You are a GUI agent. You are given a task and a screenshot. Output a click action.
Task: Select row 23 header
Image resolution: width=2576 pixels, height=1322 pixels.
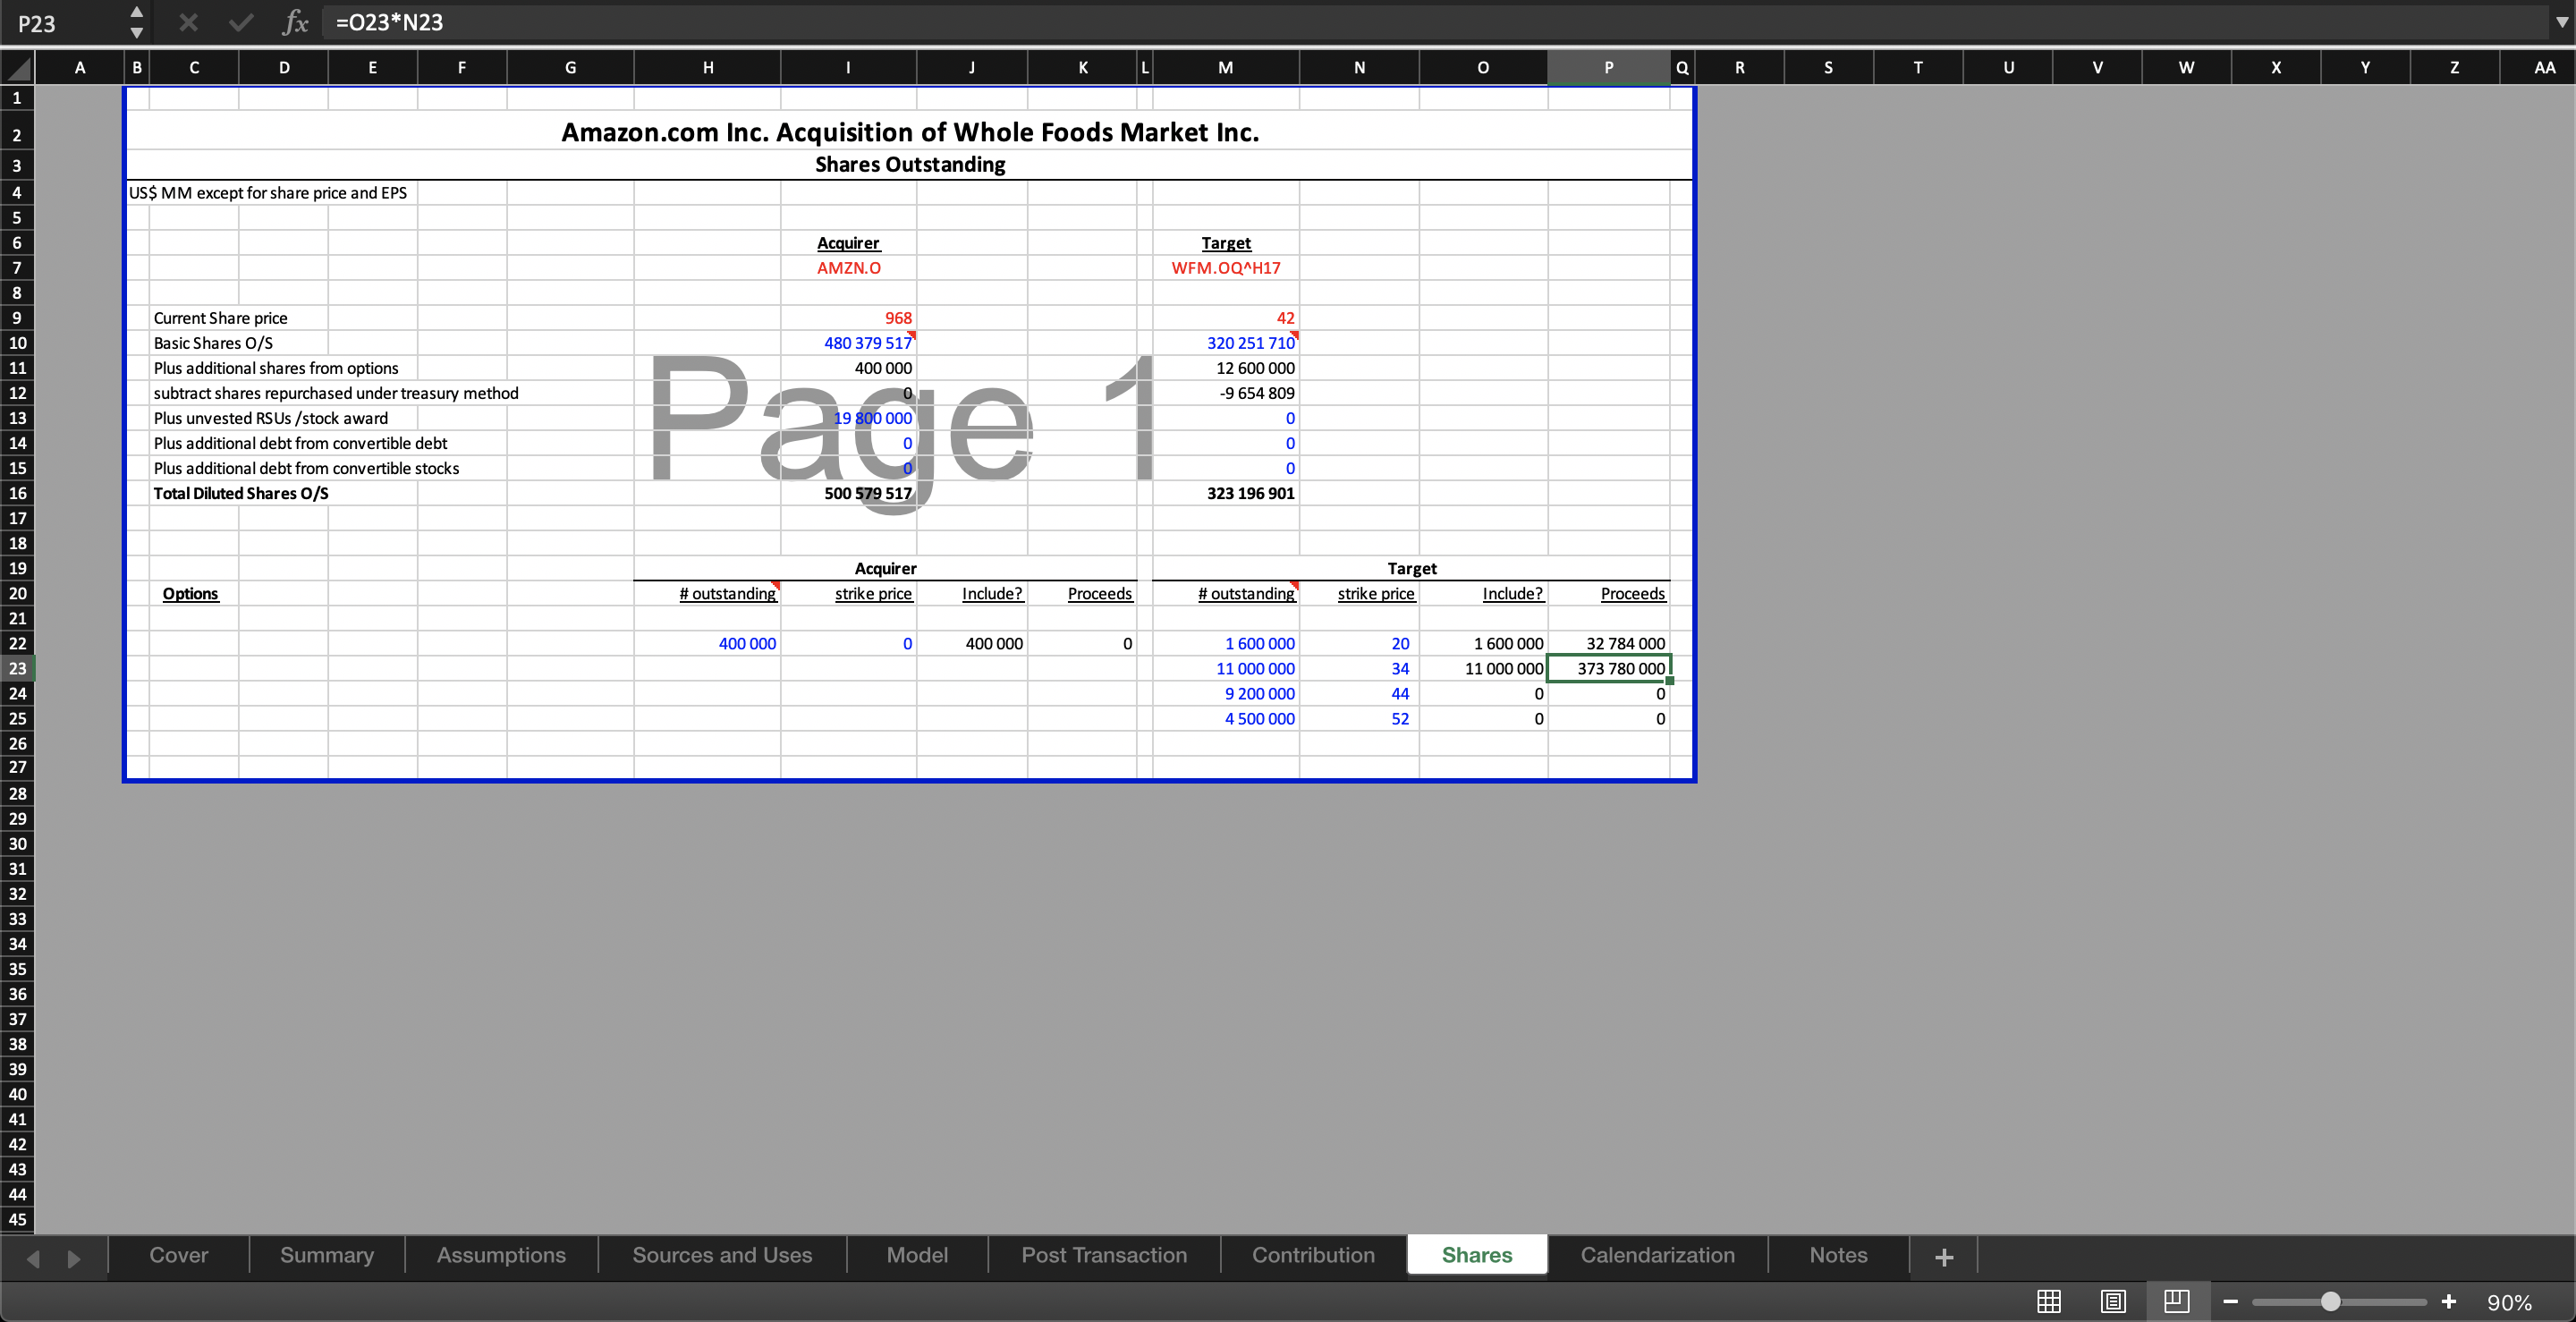point(17,668)
